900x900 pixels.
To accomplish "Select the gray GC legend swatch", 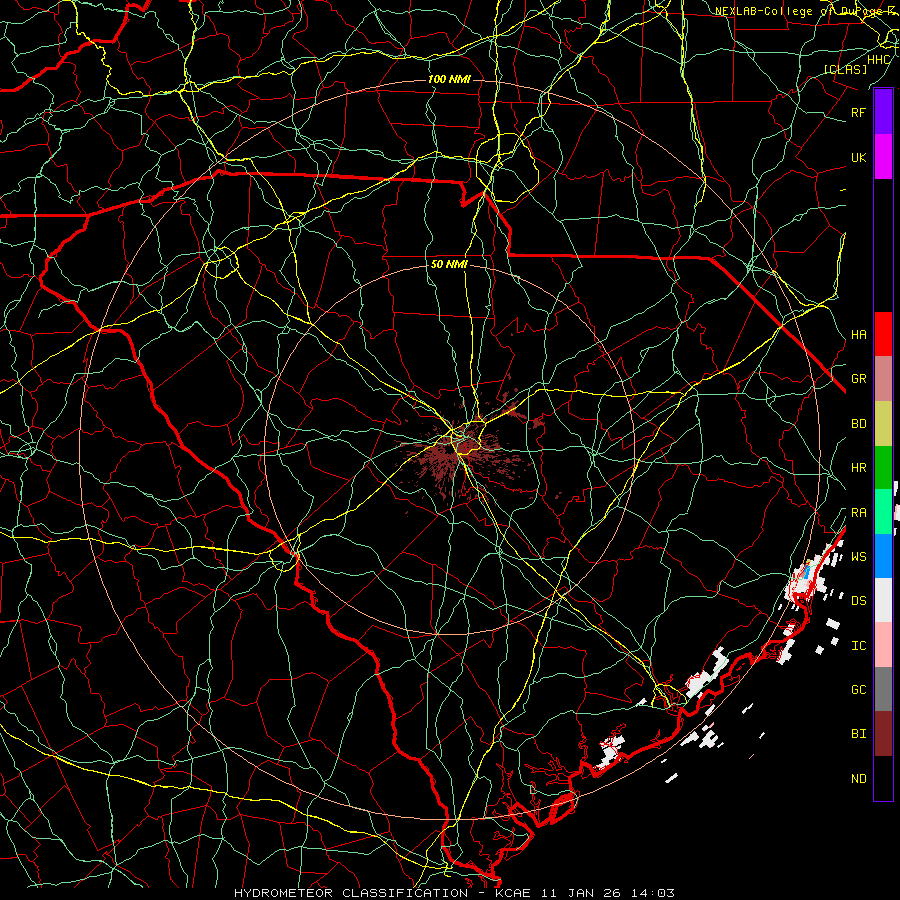I will [883, 689].
